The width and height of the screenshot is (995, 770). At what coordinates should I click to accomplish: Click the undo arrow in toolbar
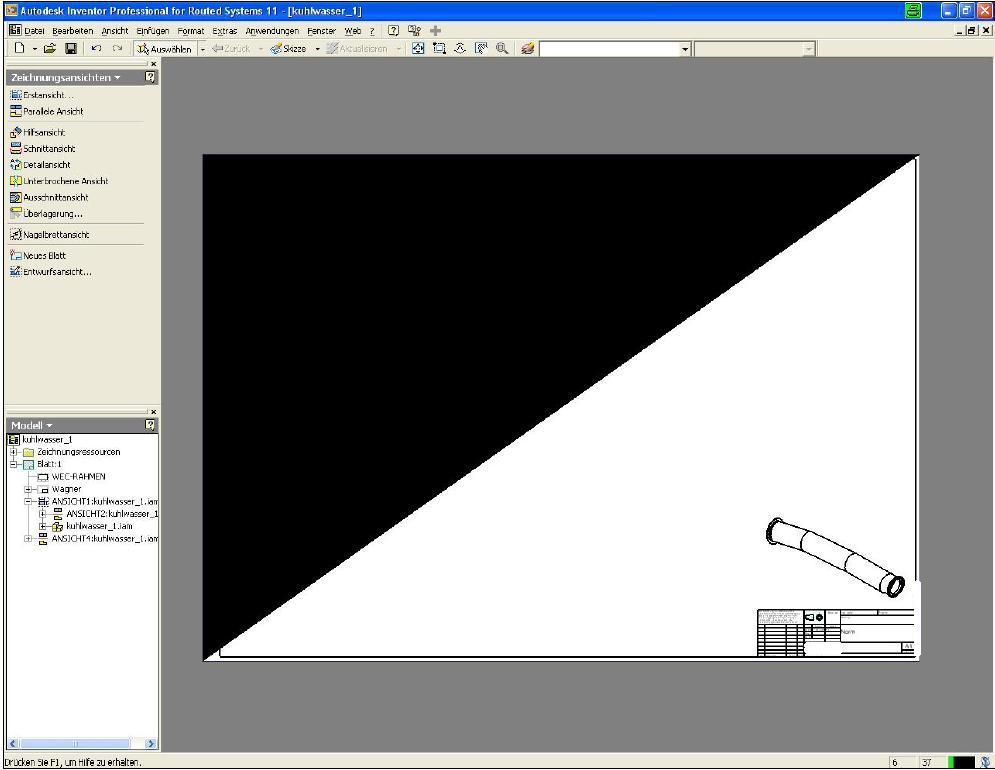click(96, 49)
